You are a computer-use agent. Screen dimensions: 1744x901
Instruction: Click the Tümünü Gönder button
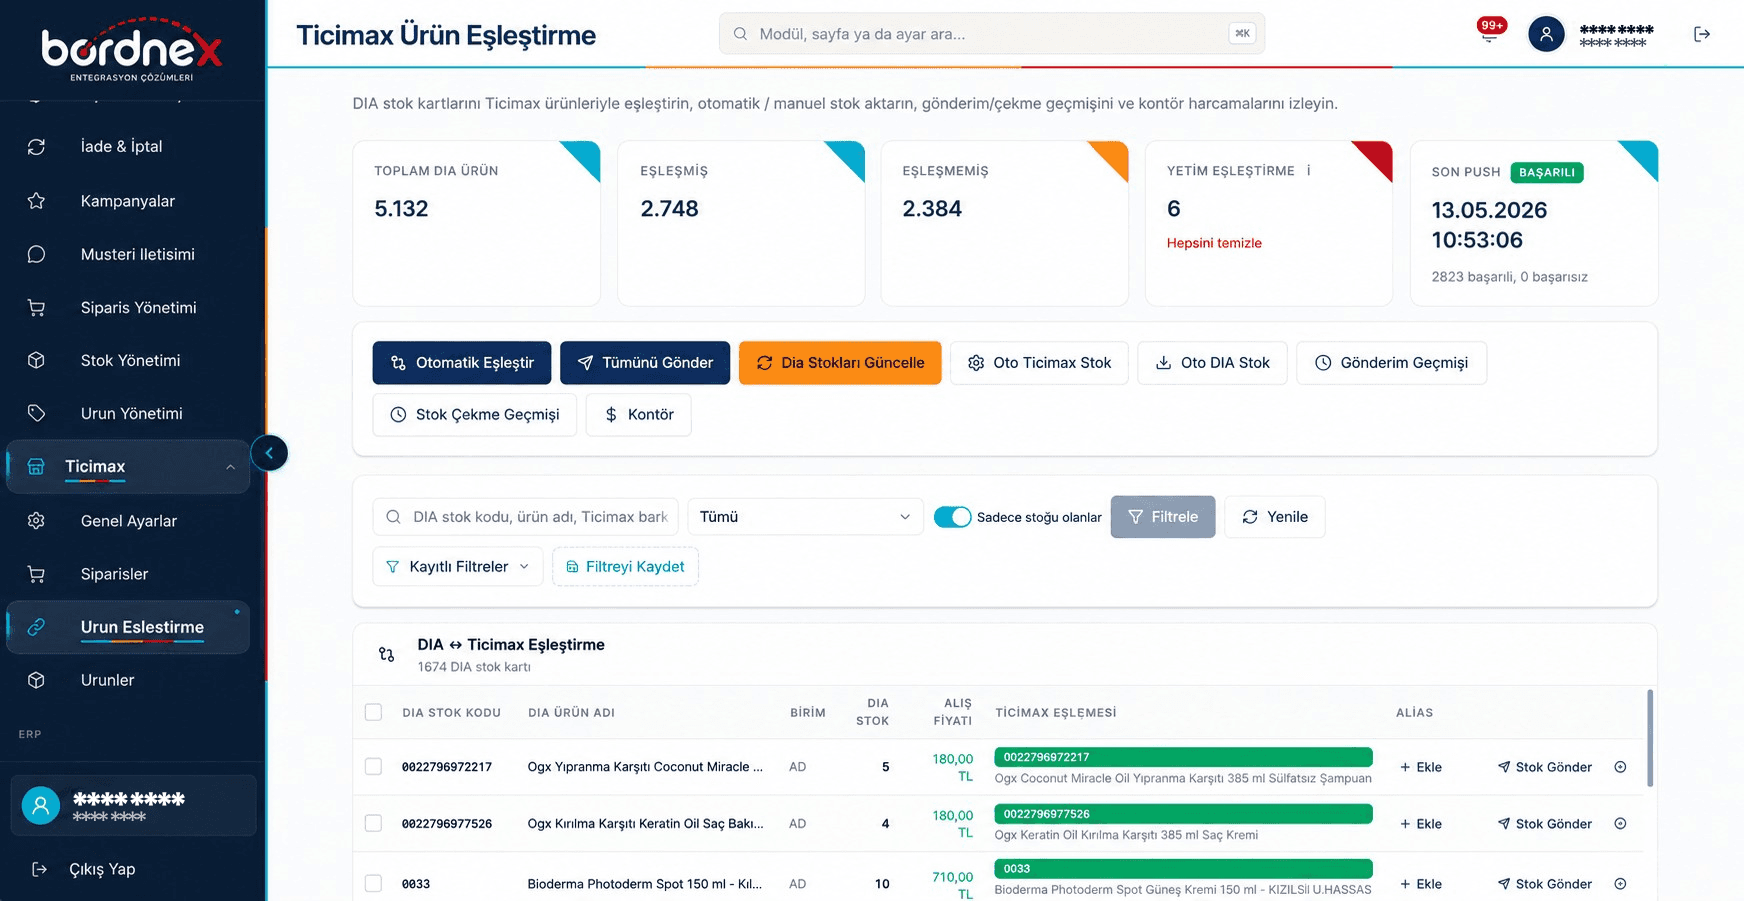coord(645,363)
